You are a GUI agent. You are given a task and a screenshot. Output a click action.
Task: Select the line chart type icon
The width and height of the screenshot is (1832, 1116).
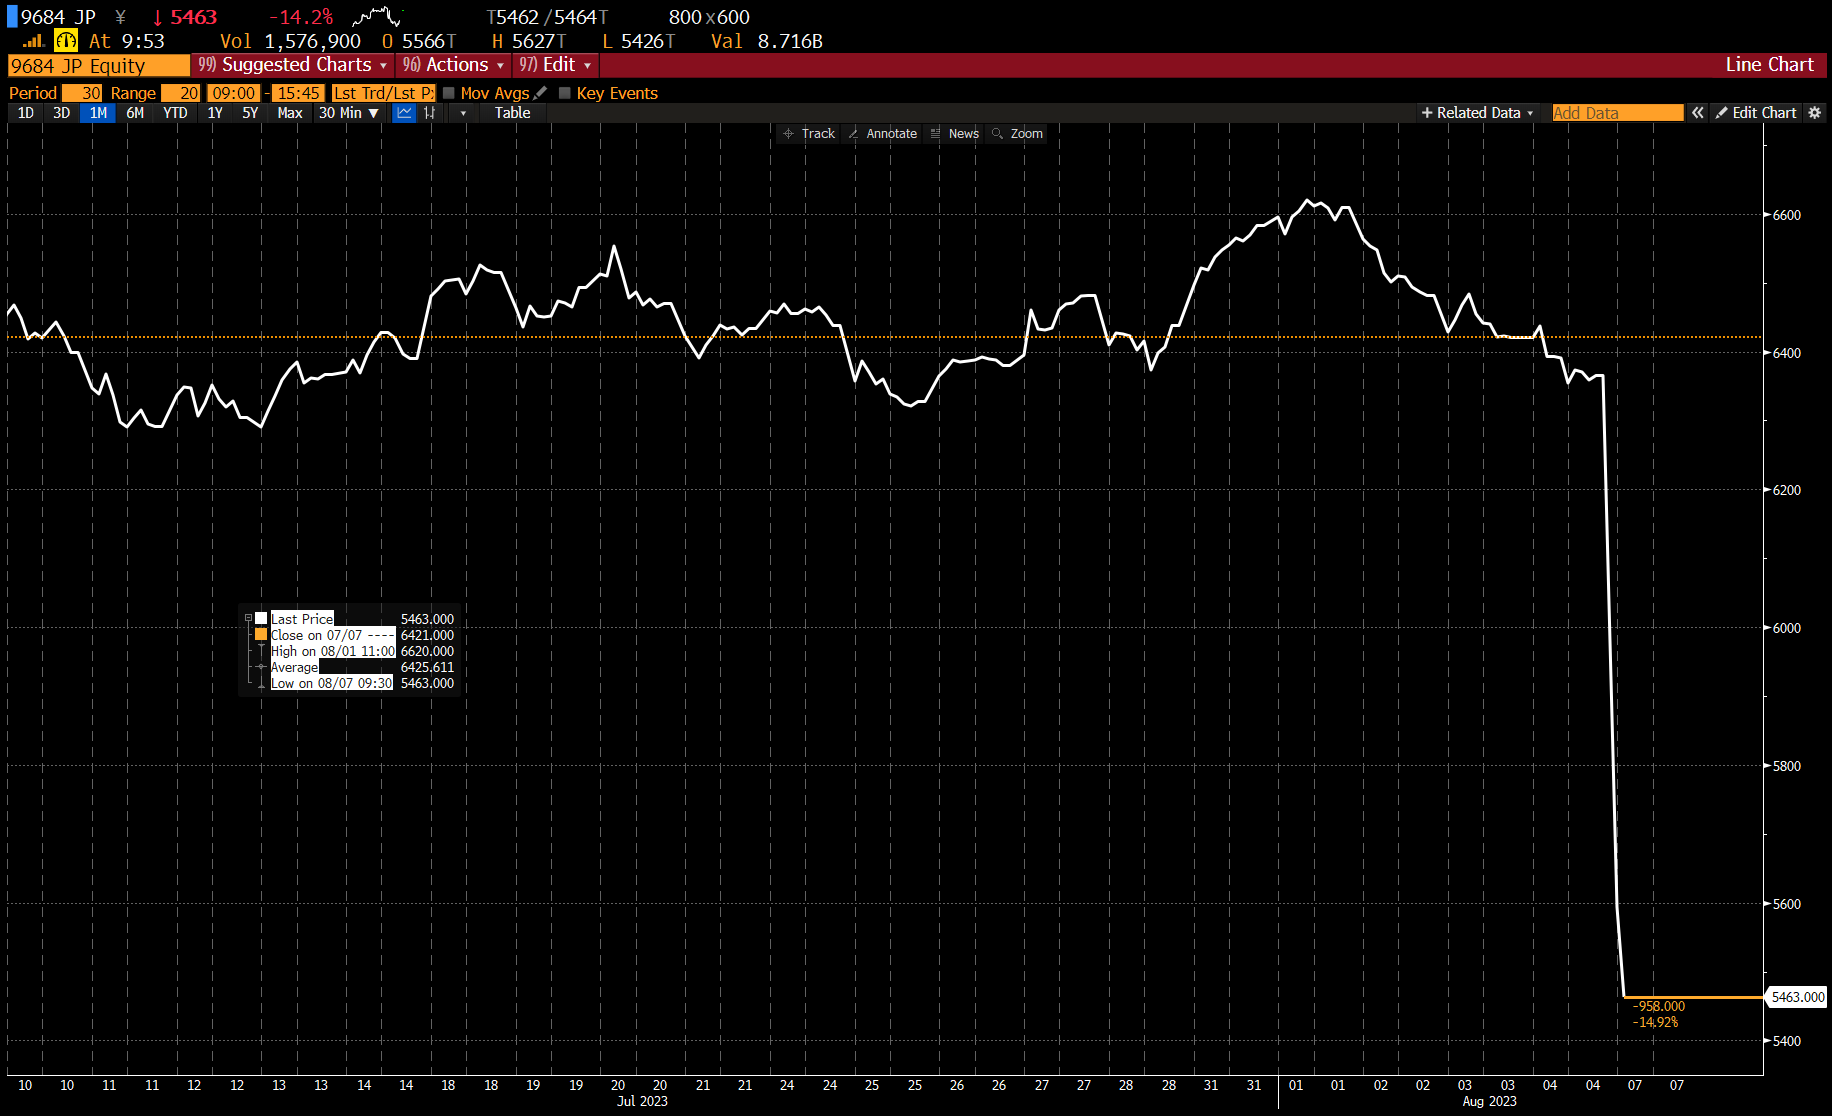click(404, 113)
